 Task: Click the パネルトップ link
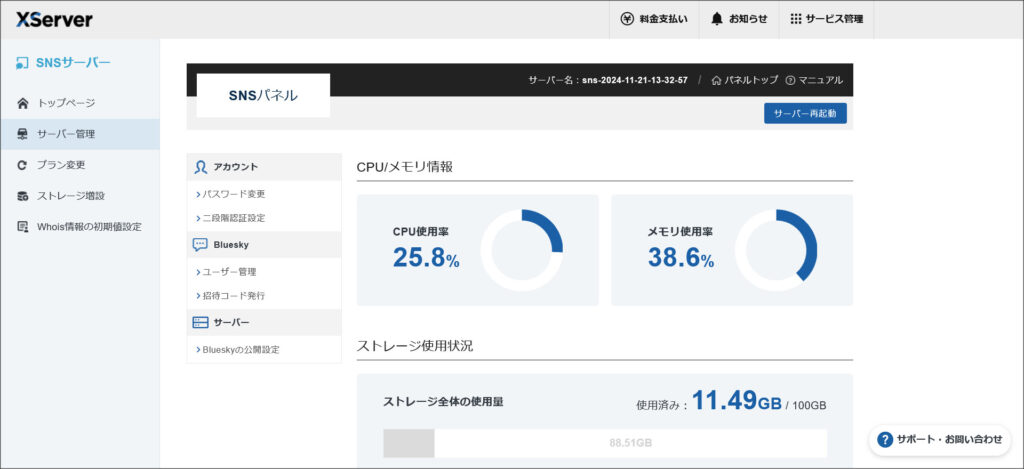click(745, 80)
